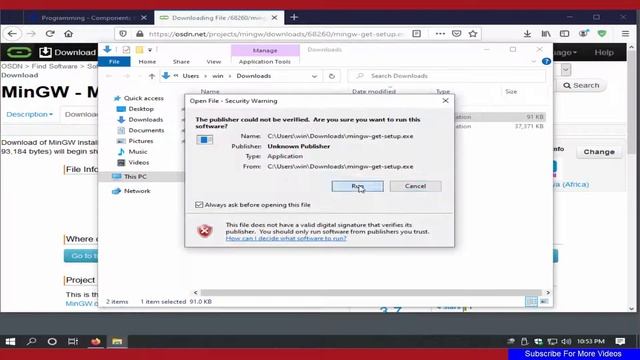
Task: Toggle reader view icon in address bar
Action: click(x=416, y=34)
